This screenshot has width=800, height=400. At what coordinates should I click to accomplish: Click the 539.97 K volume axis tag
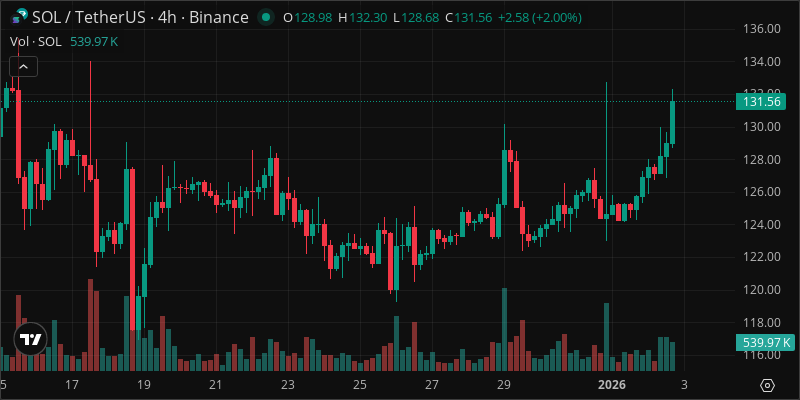pos(766,342)
